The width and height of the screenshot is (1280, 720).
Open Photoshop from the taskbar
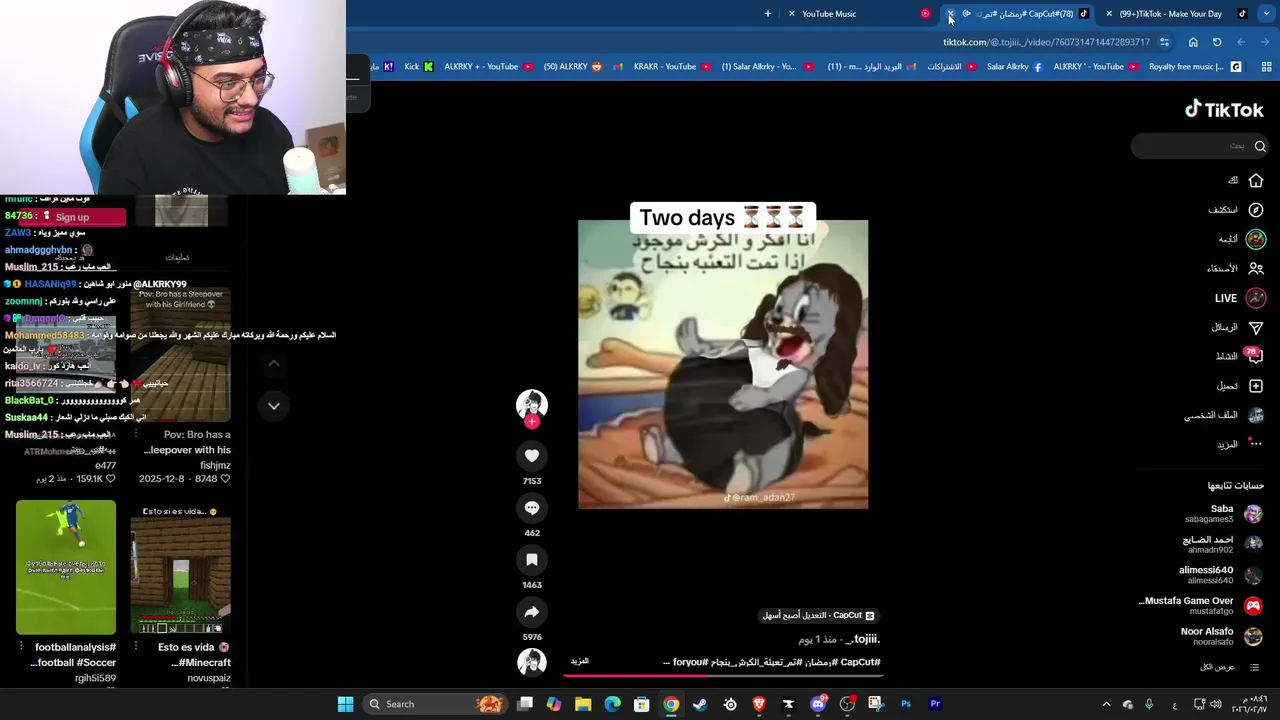[x=906, y=704]
